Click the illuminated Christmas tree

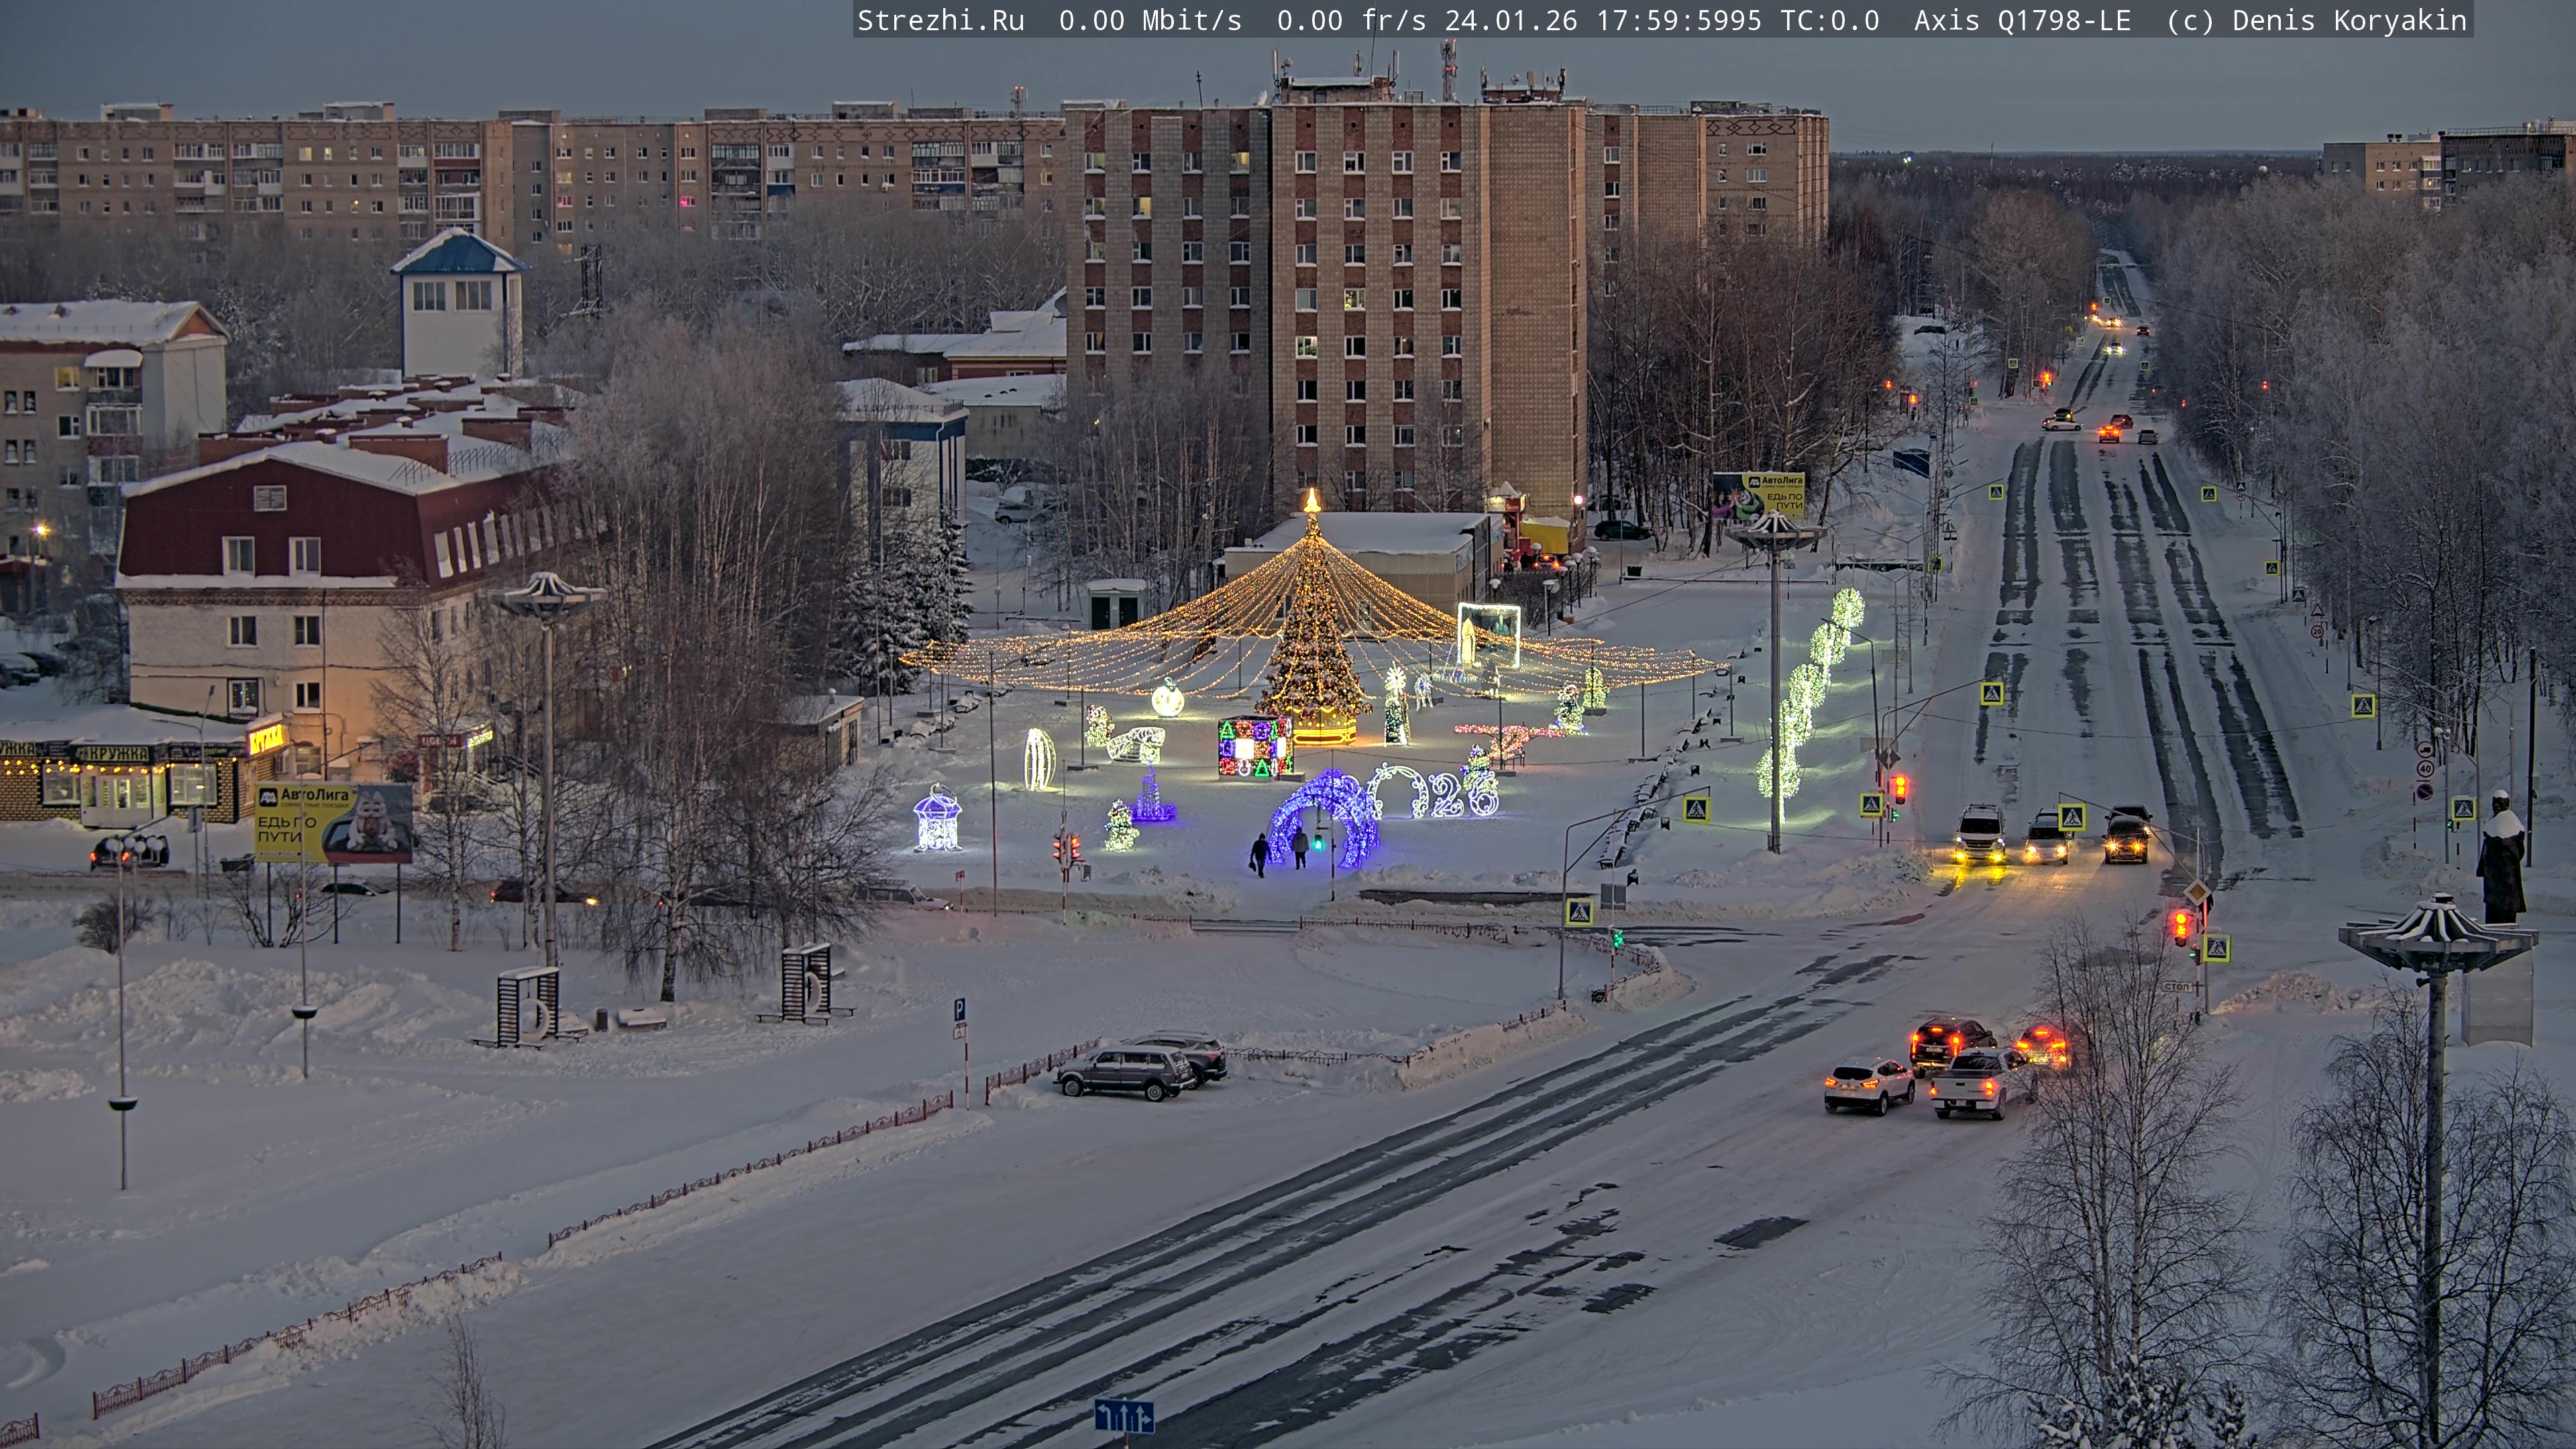[1312, 640]
